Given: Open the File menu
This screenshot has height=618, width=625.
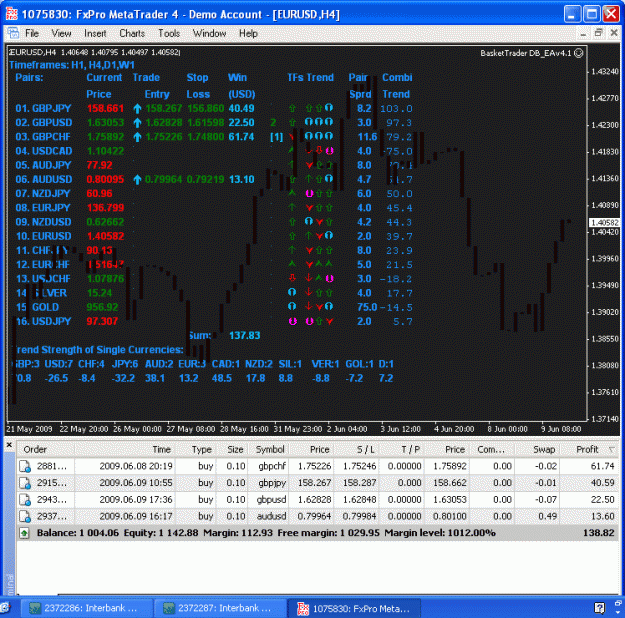Looking at the screenshot, I should click(31, 33).
